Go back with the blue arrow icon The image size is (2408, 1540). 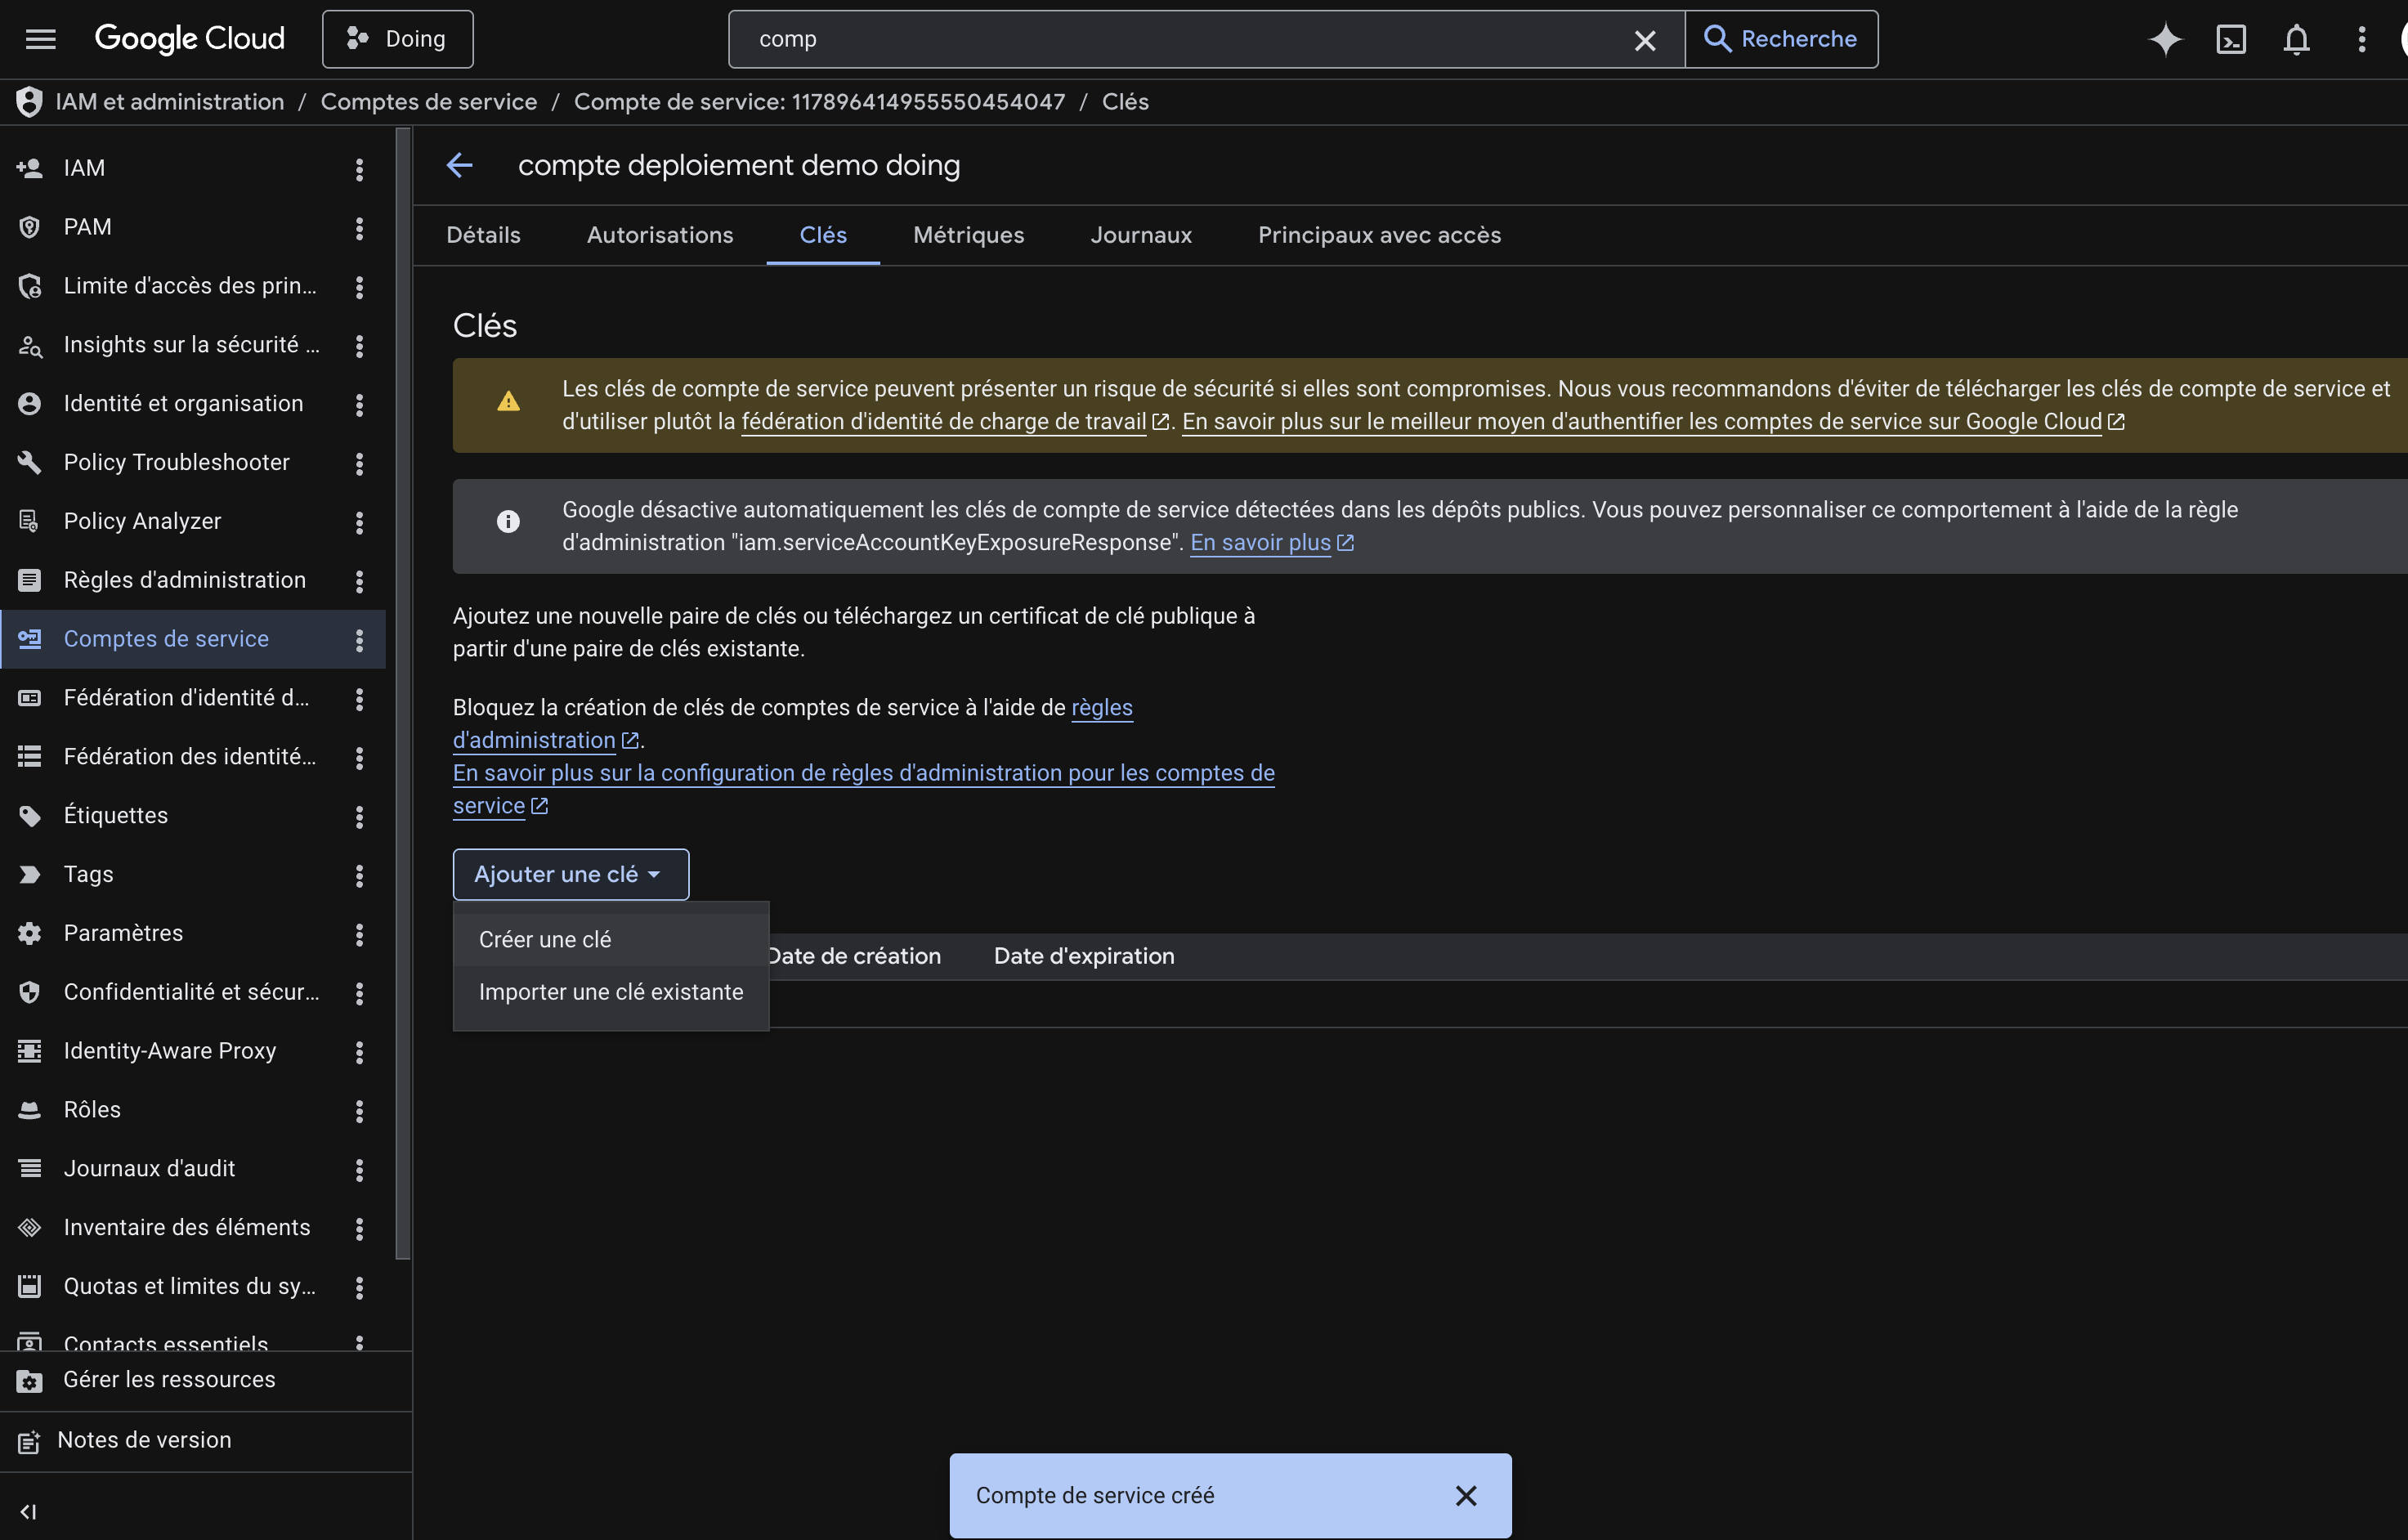point(460,165)
